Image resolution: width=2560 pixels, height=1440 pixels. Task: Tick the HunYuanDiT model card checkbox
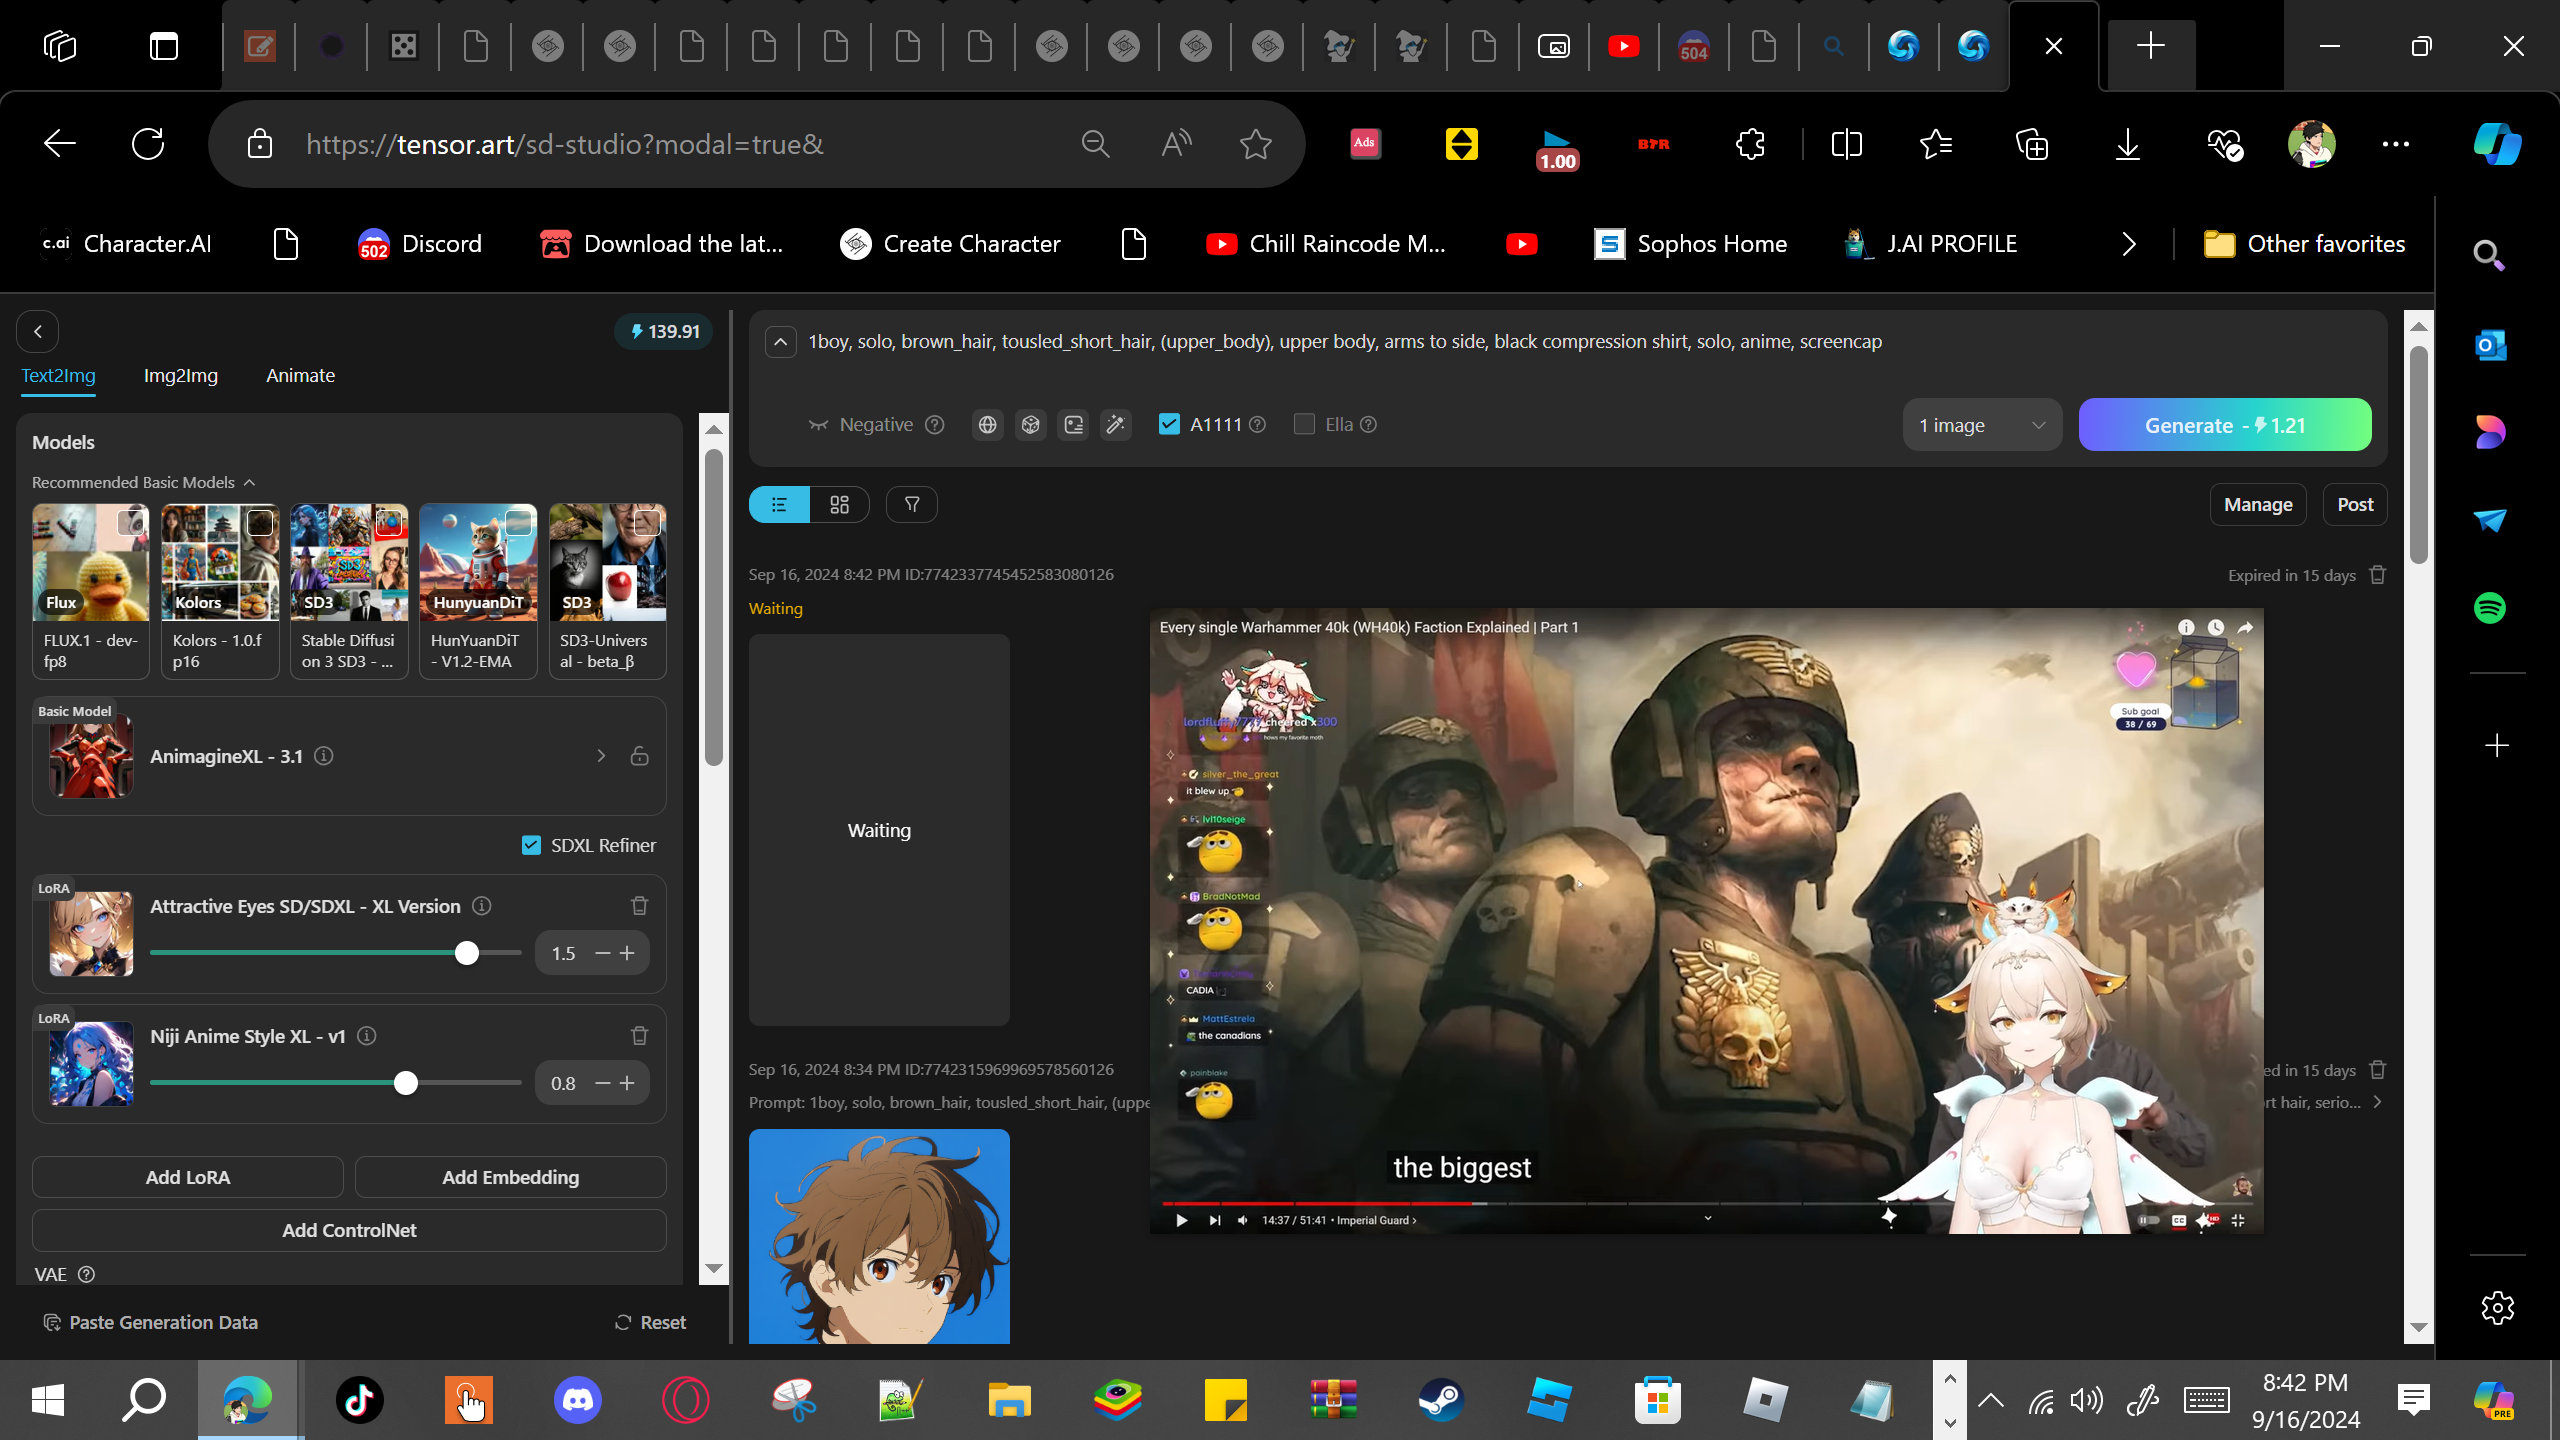pos(518,522)
